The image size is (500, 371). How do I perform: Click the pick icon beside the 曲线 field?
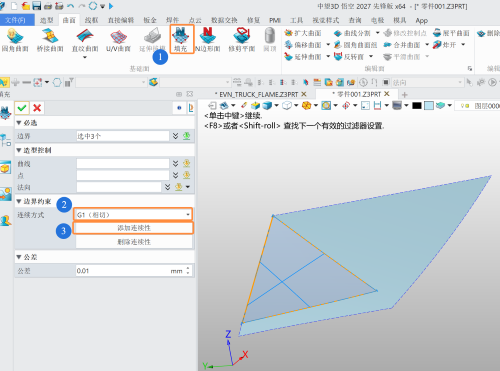point(187,163)
